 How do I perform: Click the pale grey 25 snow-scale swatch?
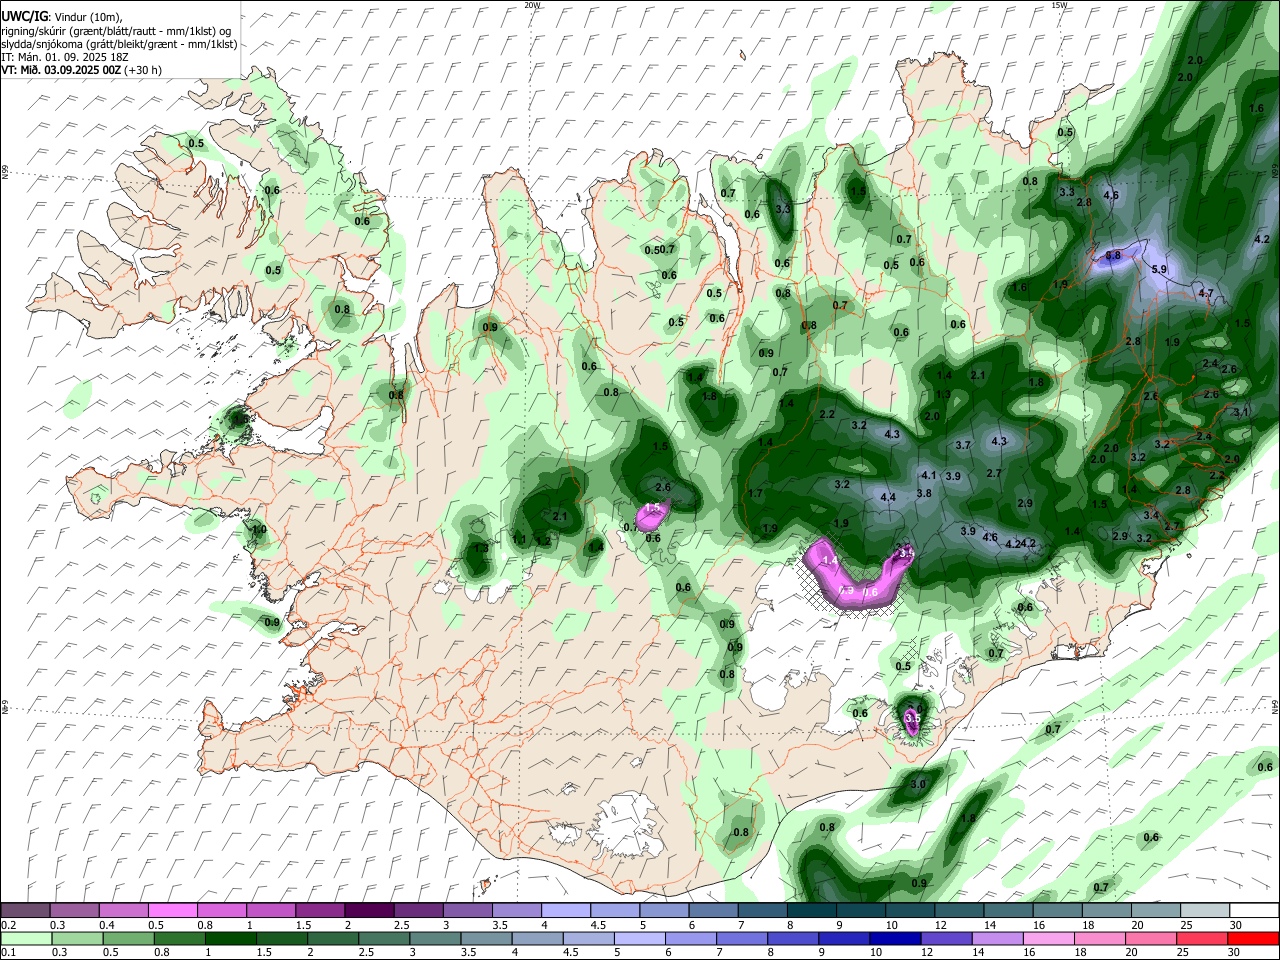point(1205,910)
